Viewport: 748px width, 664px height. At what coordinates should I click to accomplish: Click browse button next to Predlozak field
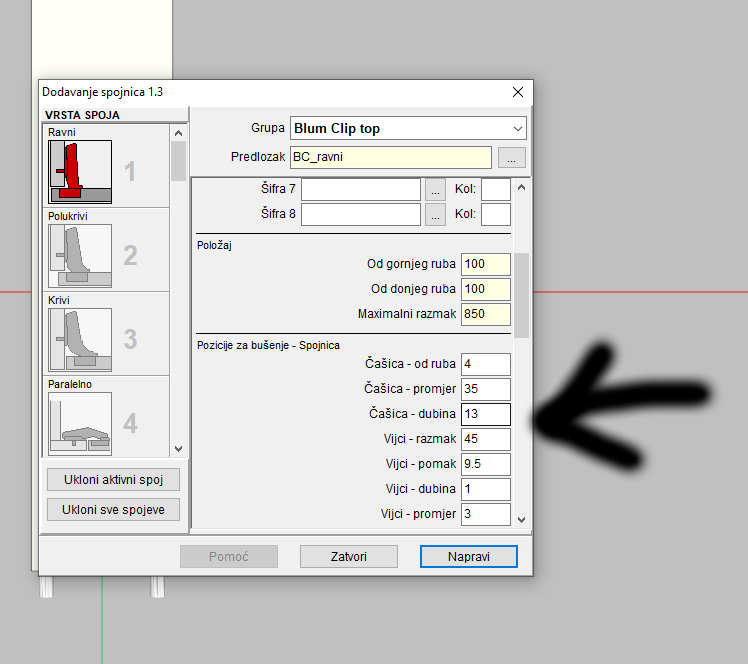click(x=511, y=158)
